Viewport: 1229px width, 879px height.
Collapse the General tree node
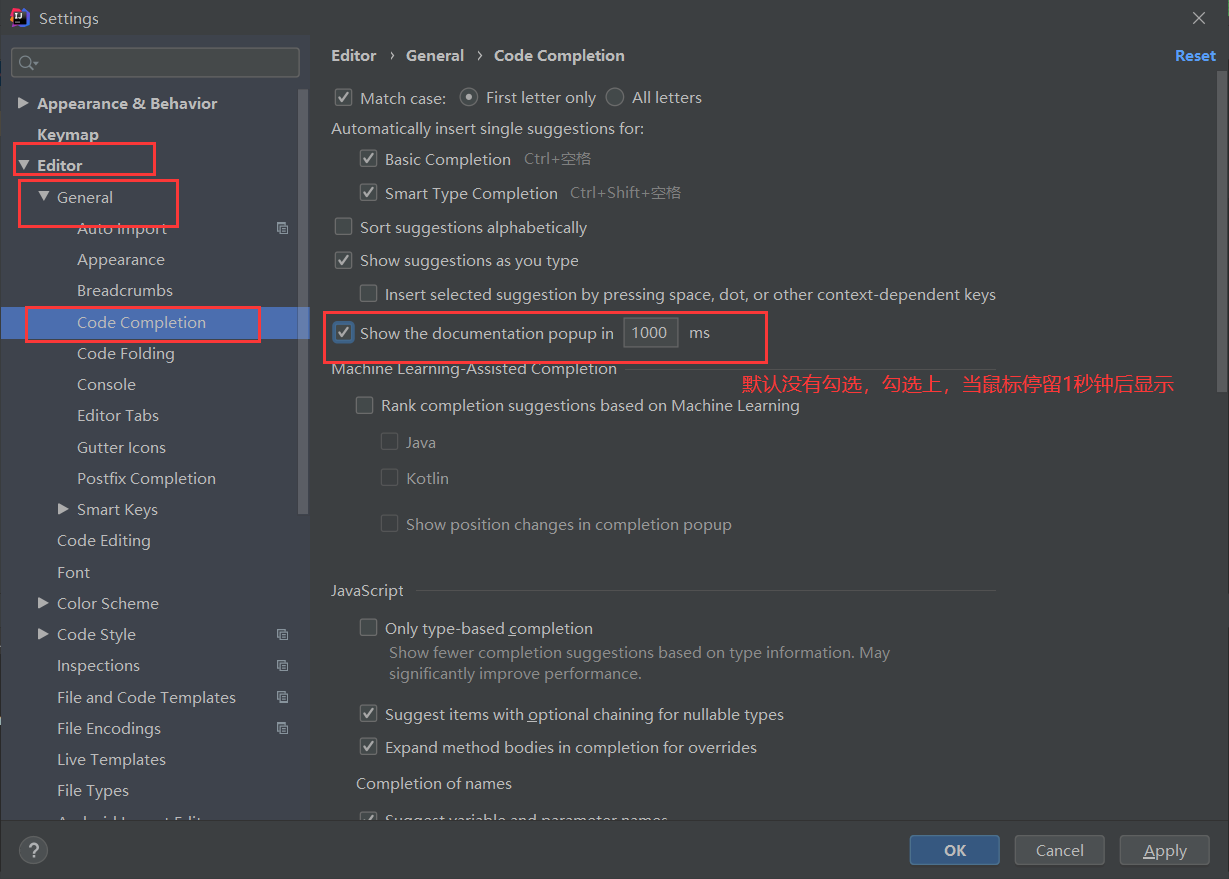(x=43, y=197)
